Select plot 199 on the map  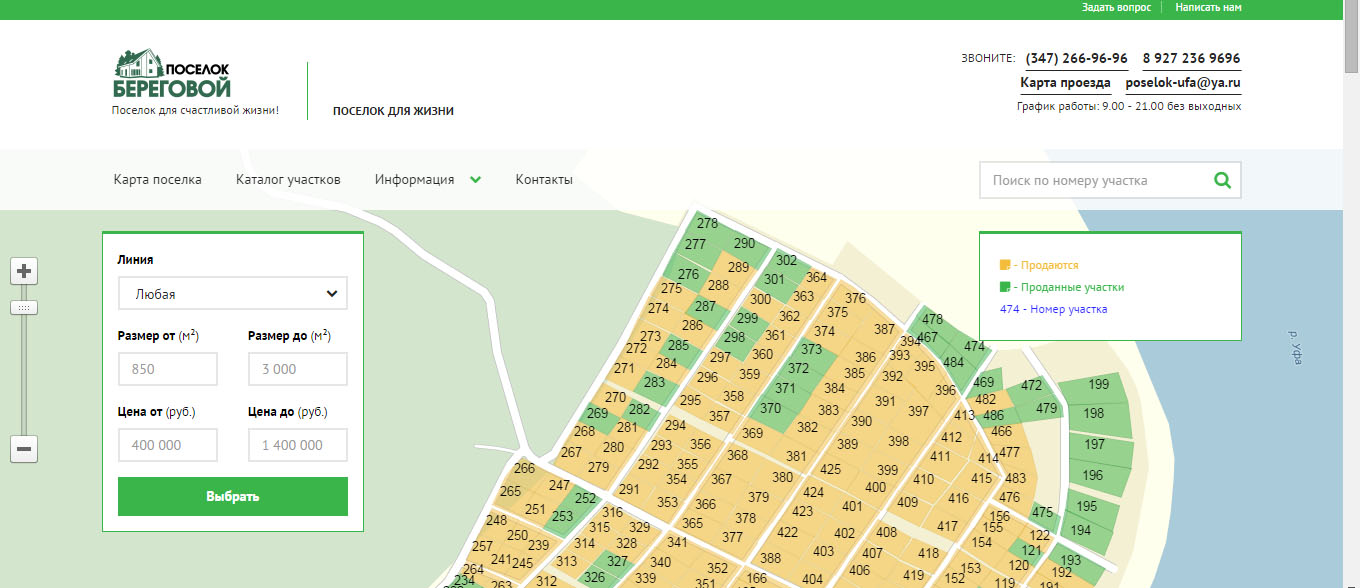(1098, 385)
